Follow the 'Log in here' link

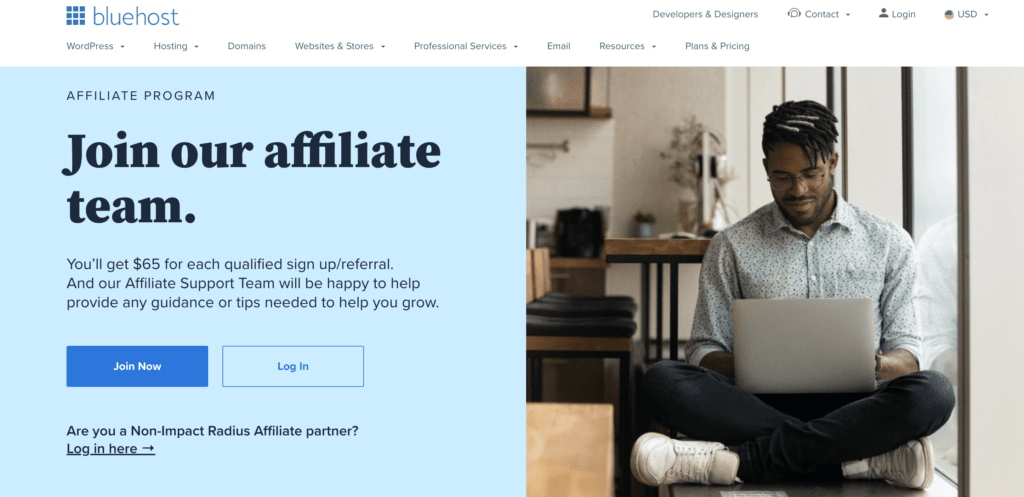coord(110,449)
